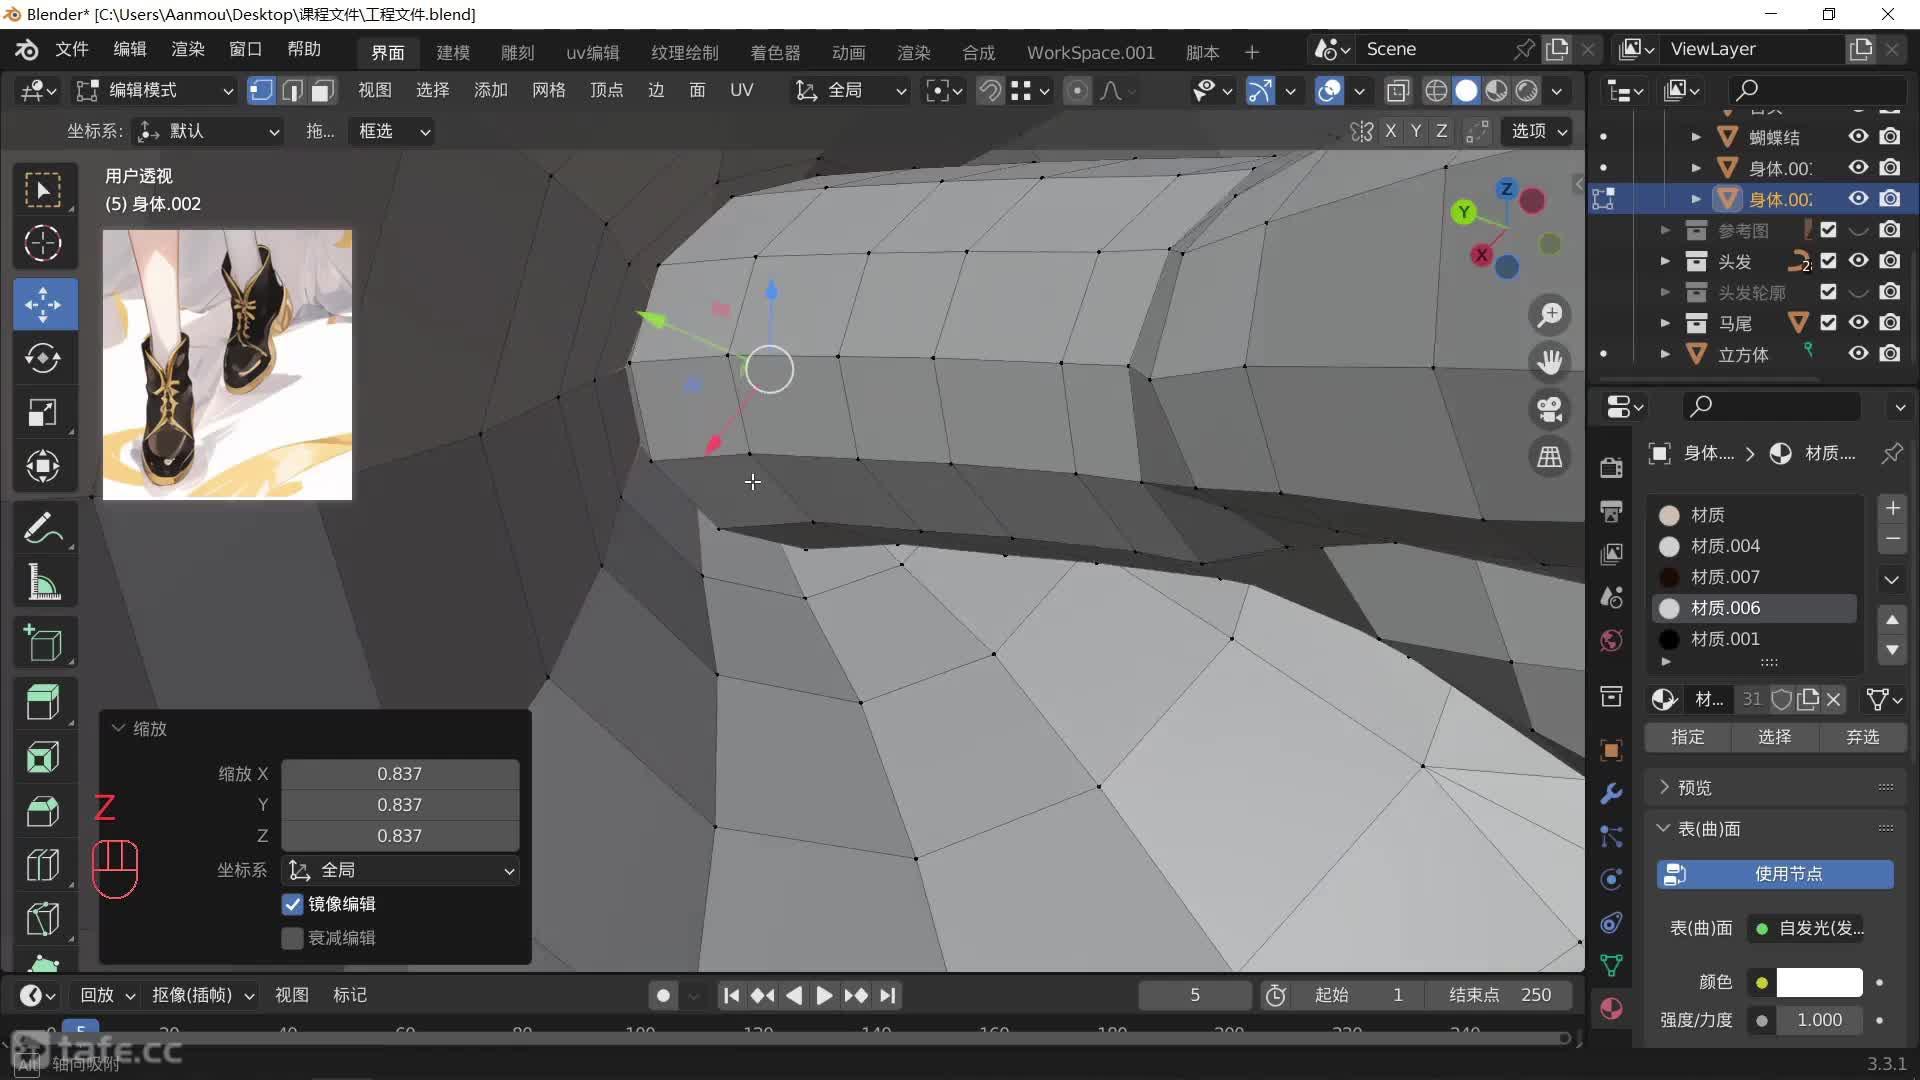Open the Object Data properties tab
The width and height of the screenshot is (1920, 1080).
click(x=1611, y=965)
